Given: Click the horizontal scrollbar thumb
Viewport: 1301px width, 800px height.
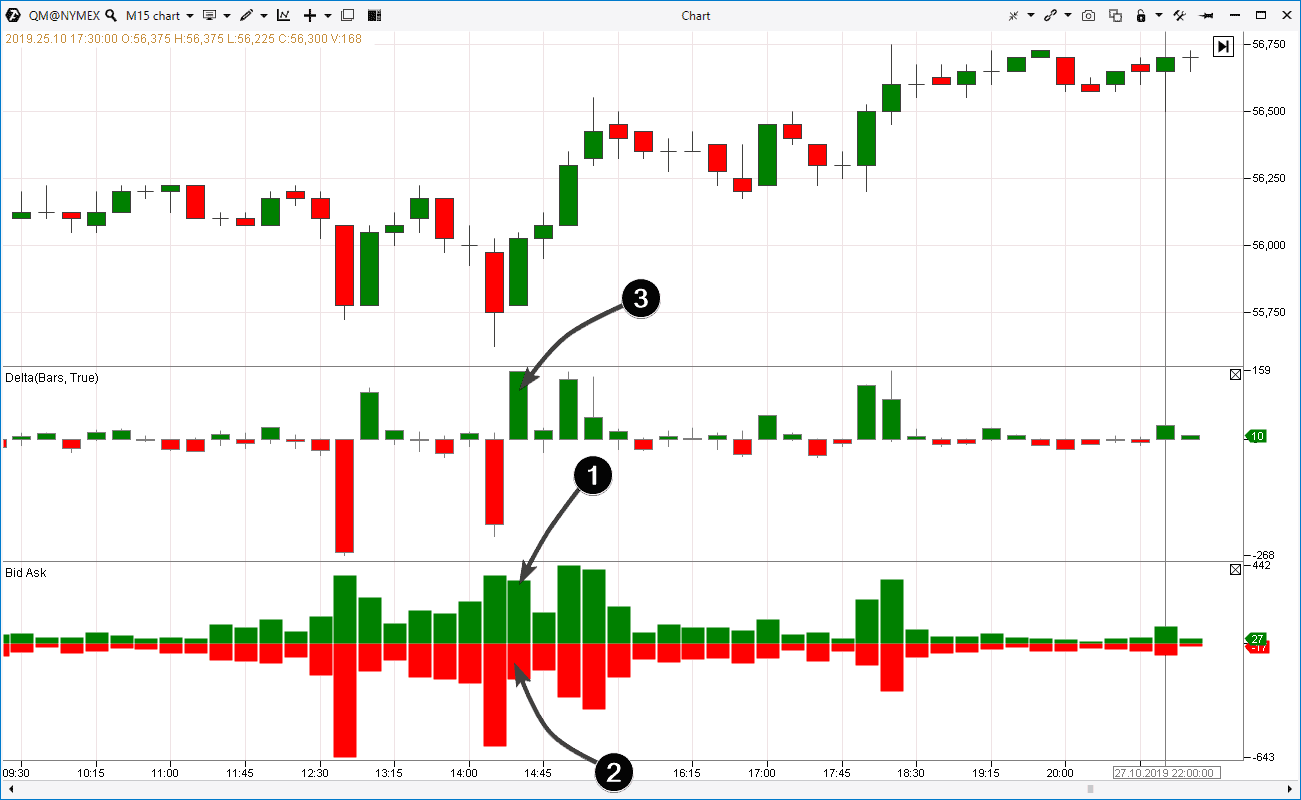Looking at the screenshot, I should tap(1090, 790).
